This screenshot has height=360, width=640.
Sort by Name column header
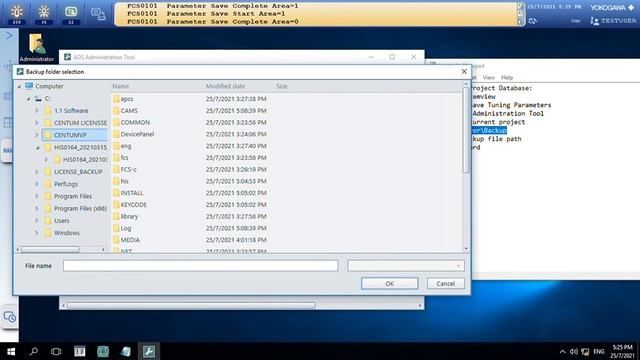click(121, 86)
